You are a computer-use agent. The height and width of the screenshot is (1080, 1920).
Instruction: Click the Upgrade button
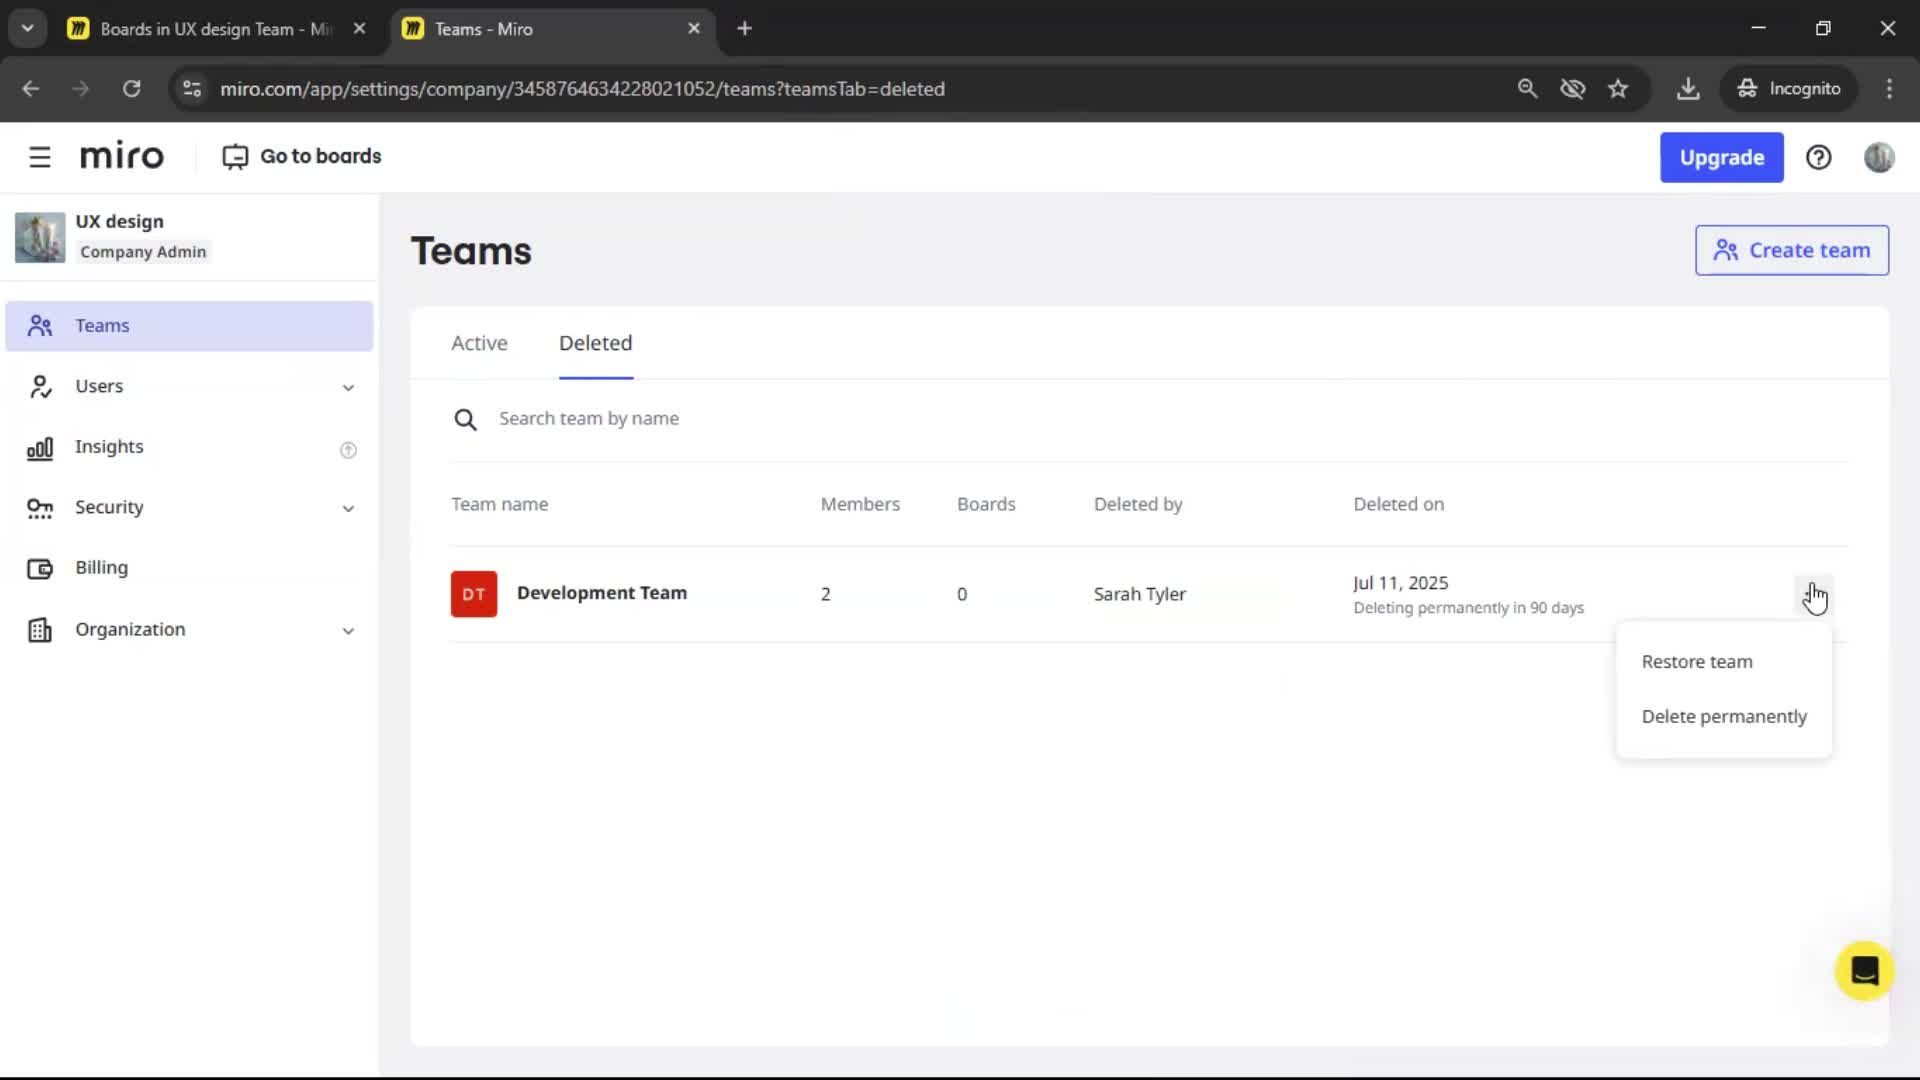click(1721, 157)
